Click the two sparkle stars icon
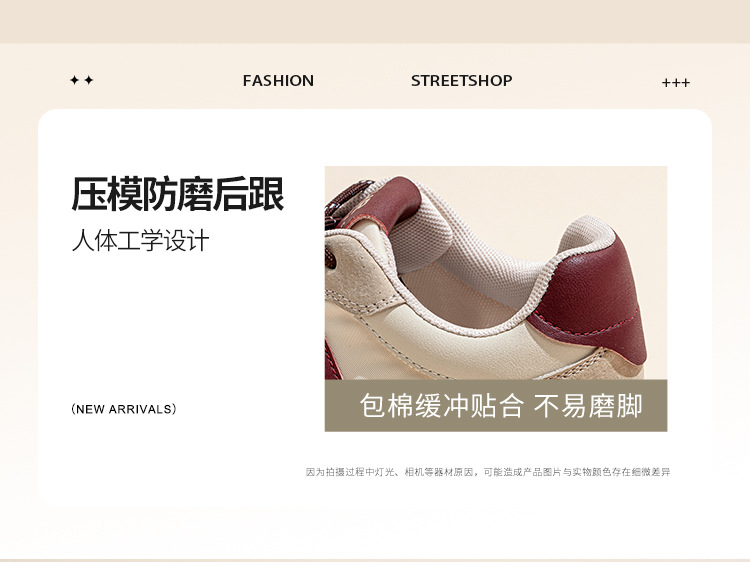The width and height of the screenshot is (750, 562). [x=81, y=80]
